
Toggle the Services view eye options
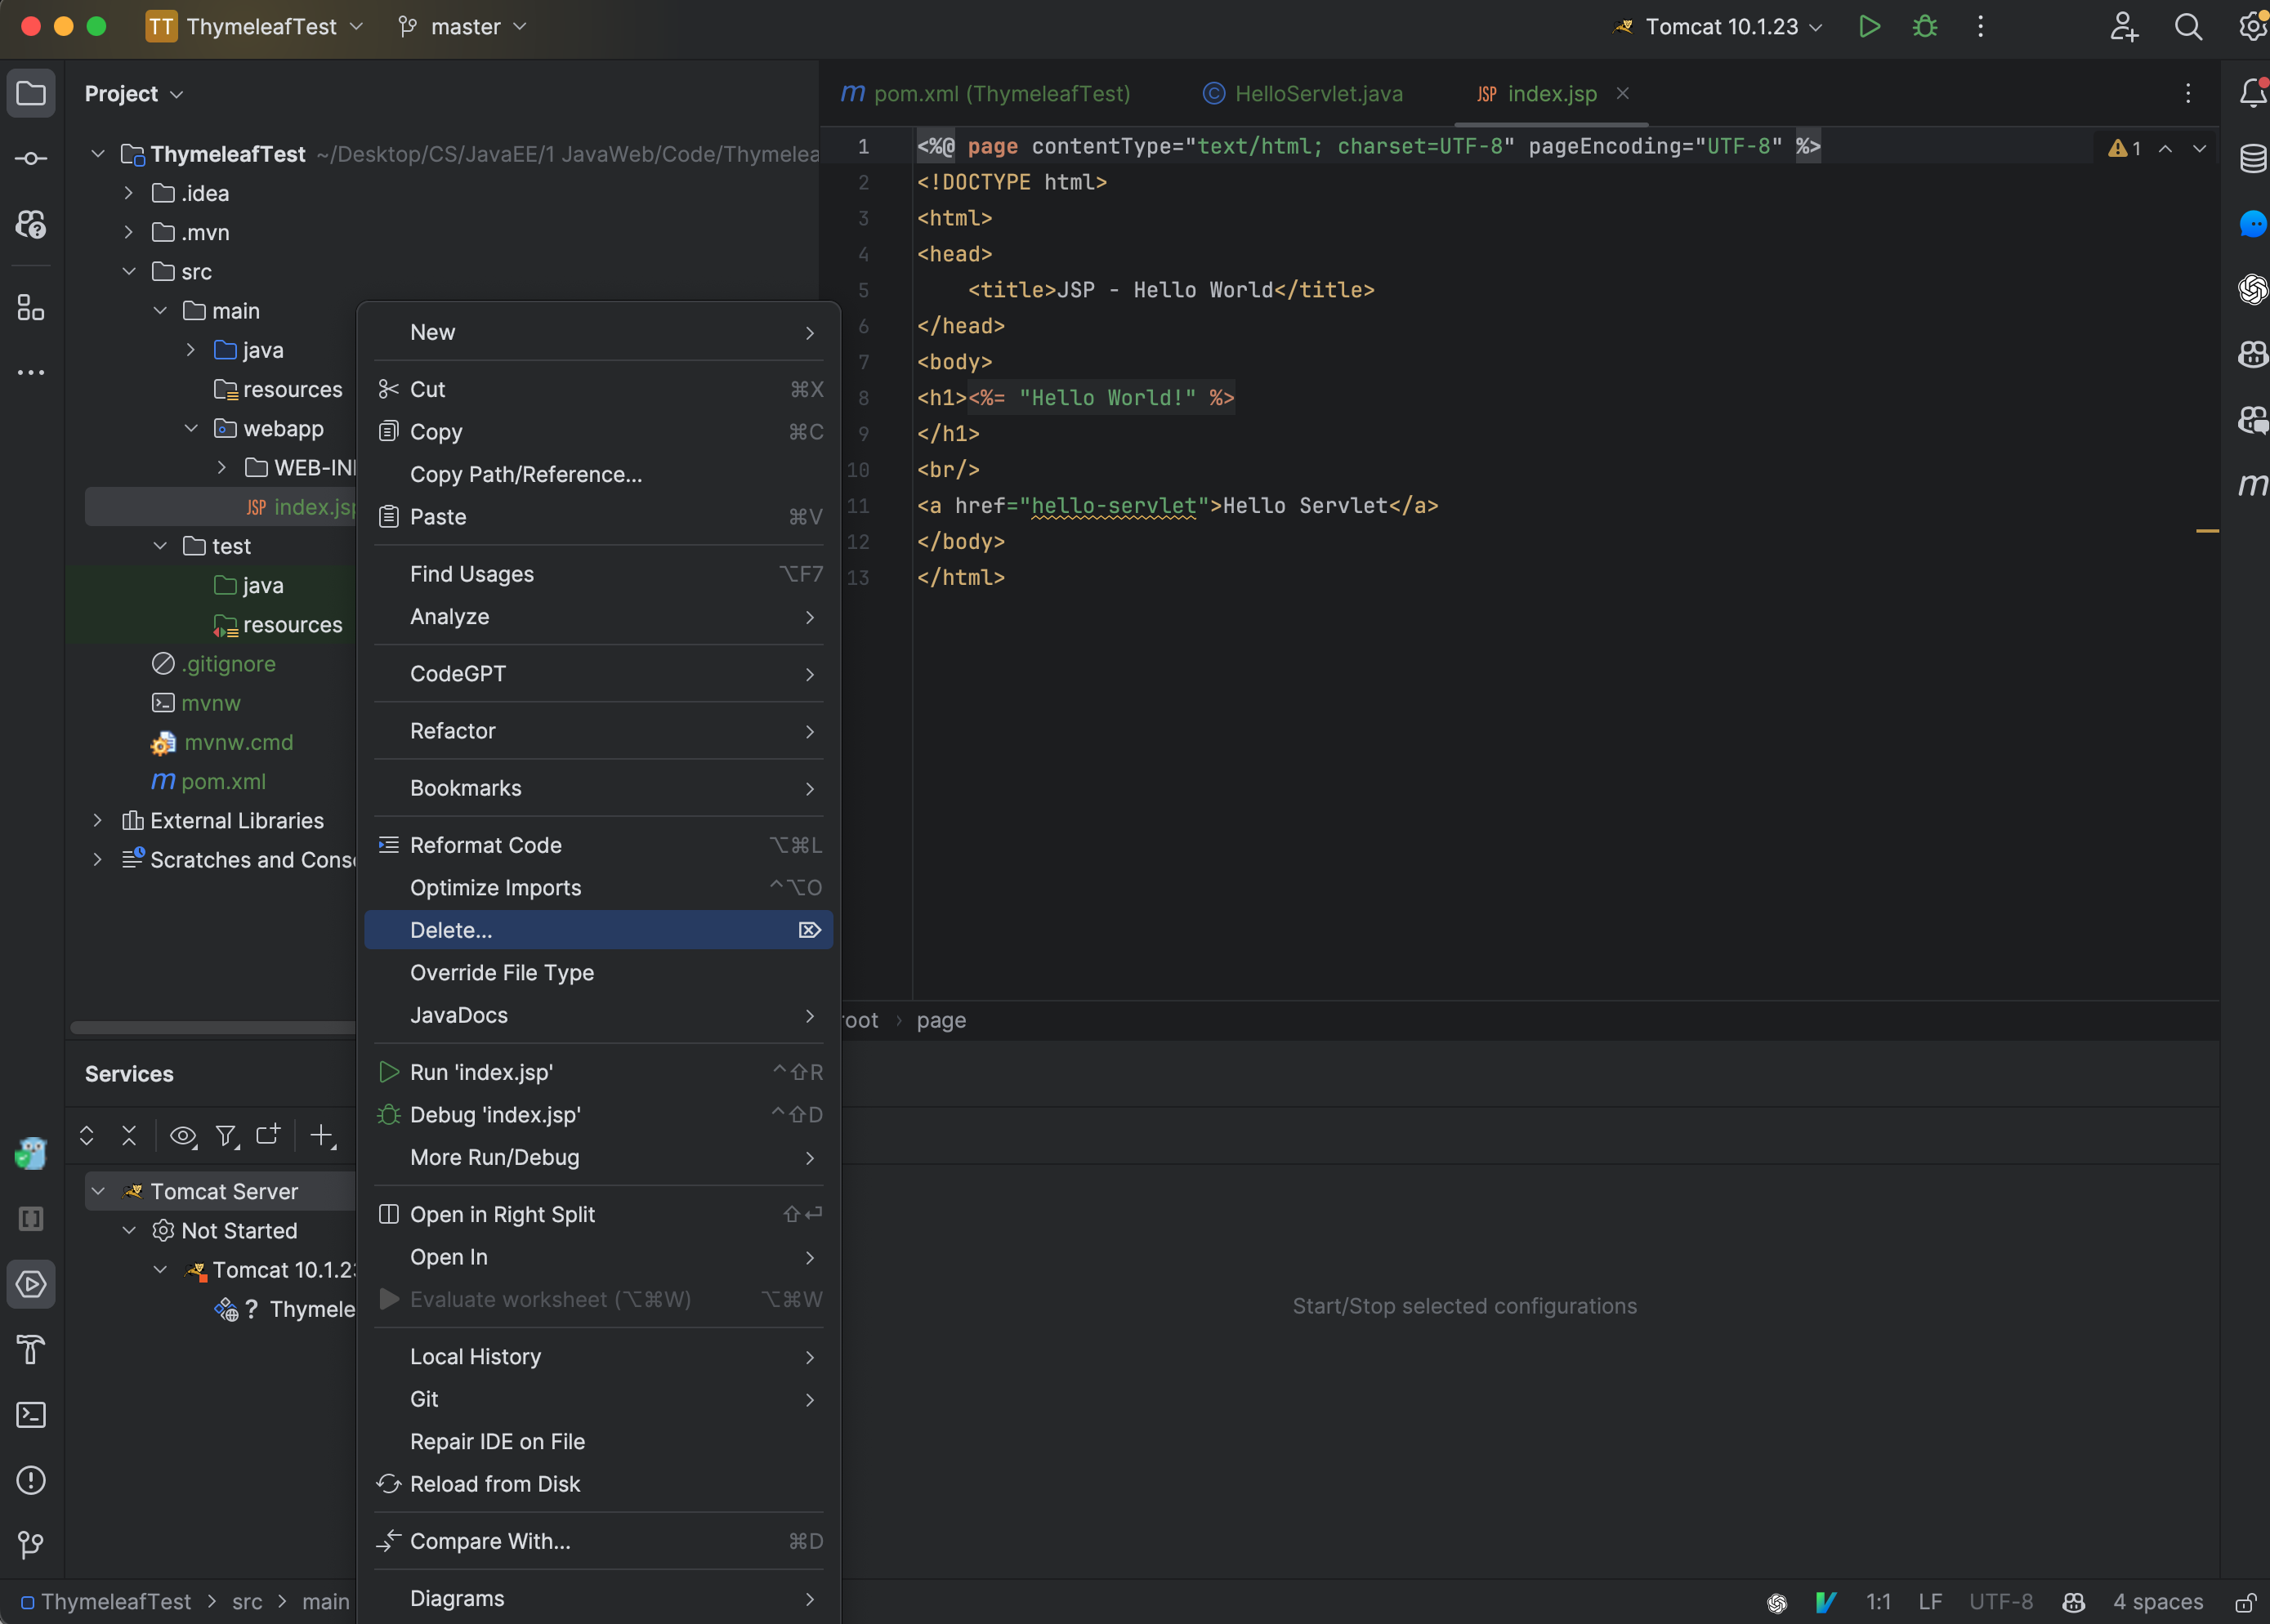[183, 1135]
